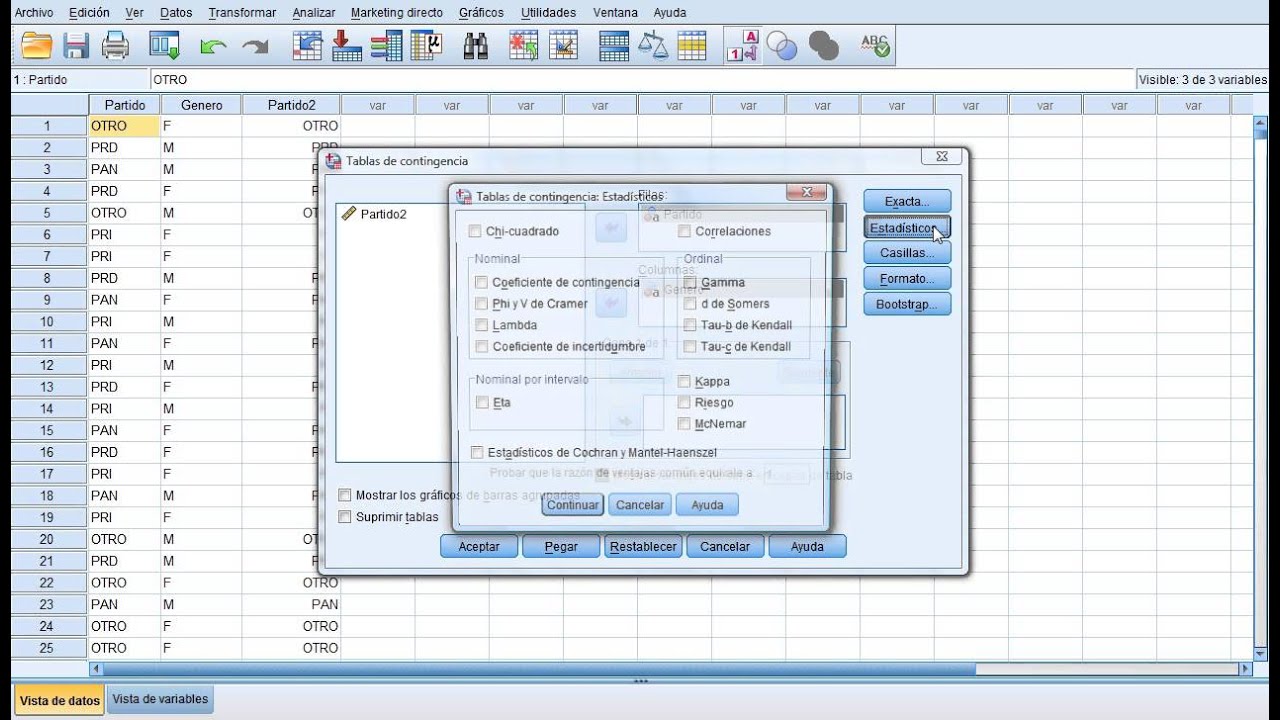Click the green Undo arrow icon

pyautogui.click(x=213, y=46)
